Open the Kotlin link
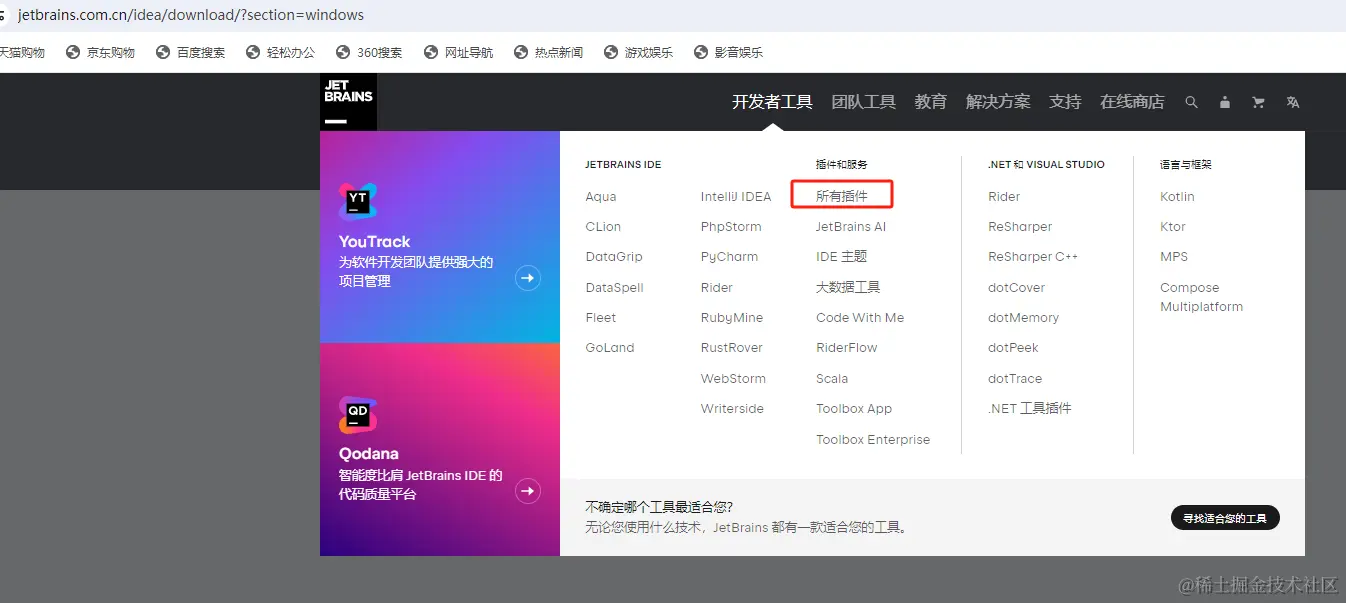 pos(1177,197)
